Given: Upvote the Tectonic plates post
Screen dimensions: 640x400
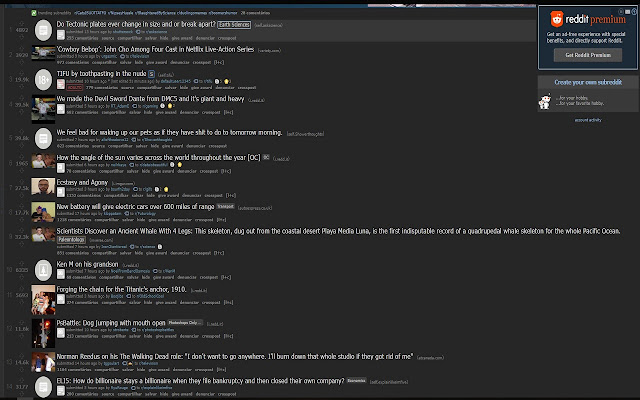Looking at the screenshot, I should 22,24.
